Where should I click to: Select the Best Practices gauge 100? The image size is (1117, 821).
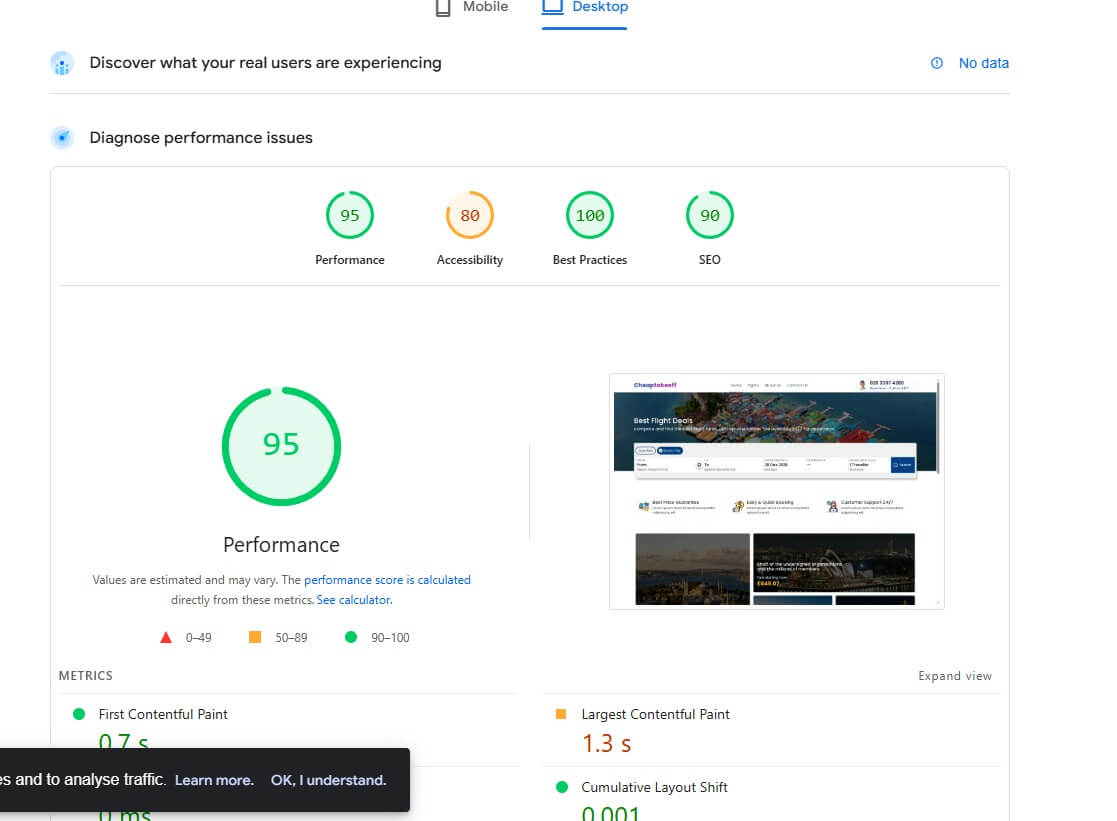[590, 216]
